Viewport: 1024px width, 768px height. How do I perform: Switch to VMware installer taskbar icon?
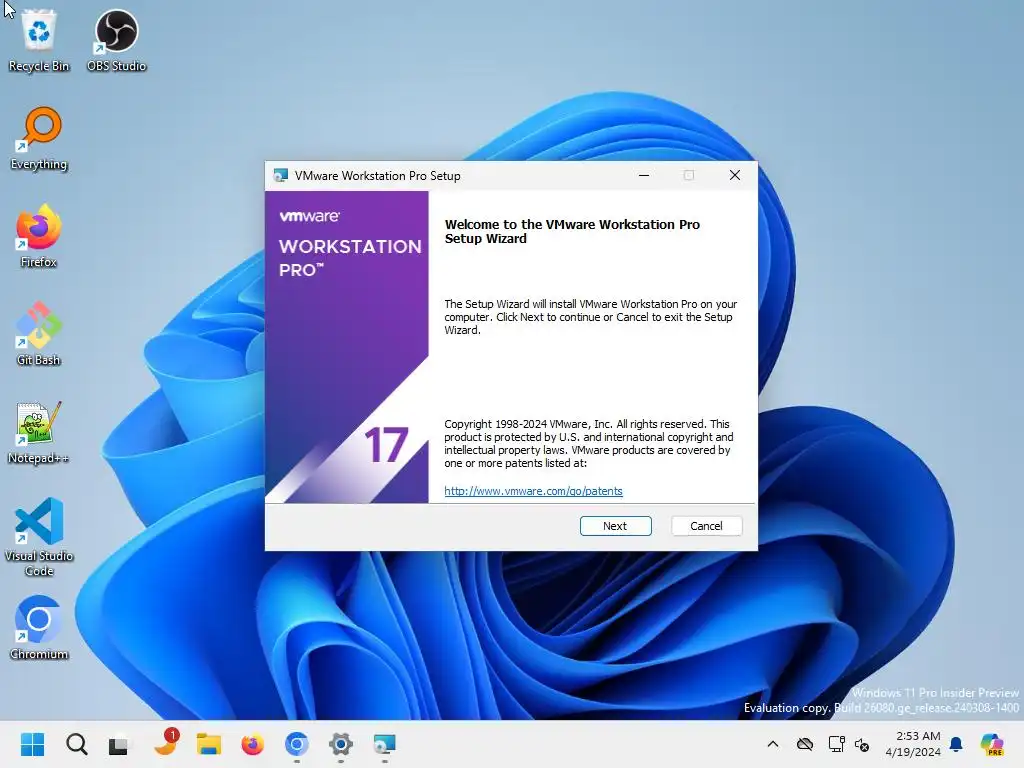385,744
